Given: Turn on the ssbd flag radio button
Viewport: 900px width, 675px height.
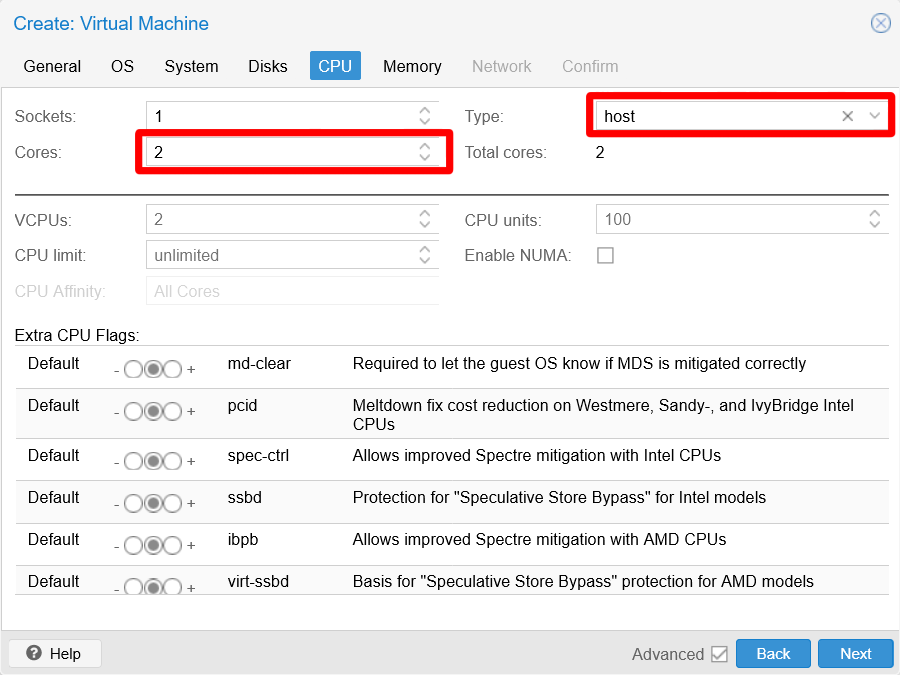Looking at the screenshot, I should tap(172, 503).
